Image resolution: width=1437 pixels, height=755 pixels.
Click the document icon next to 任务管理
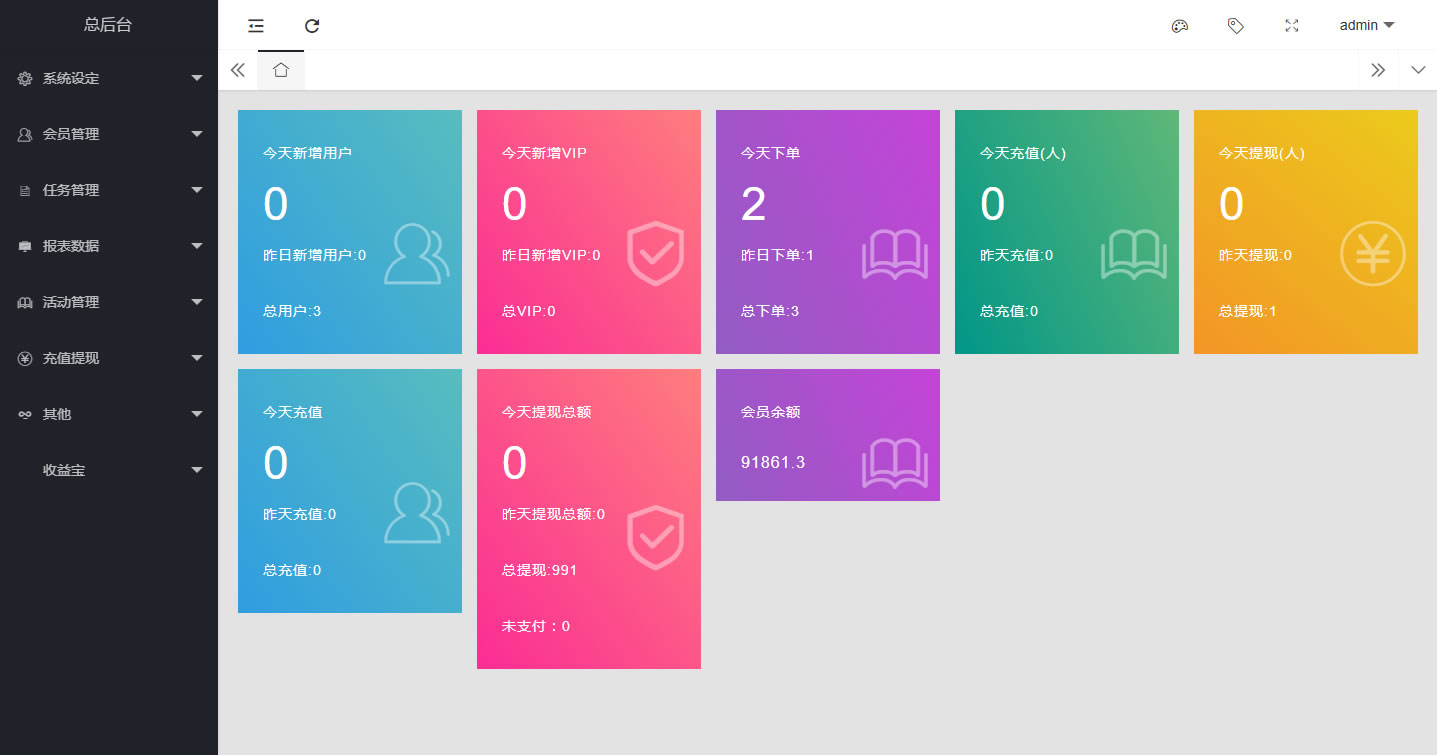25,190
